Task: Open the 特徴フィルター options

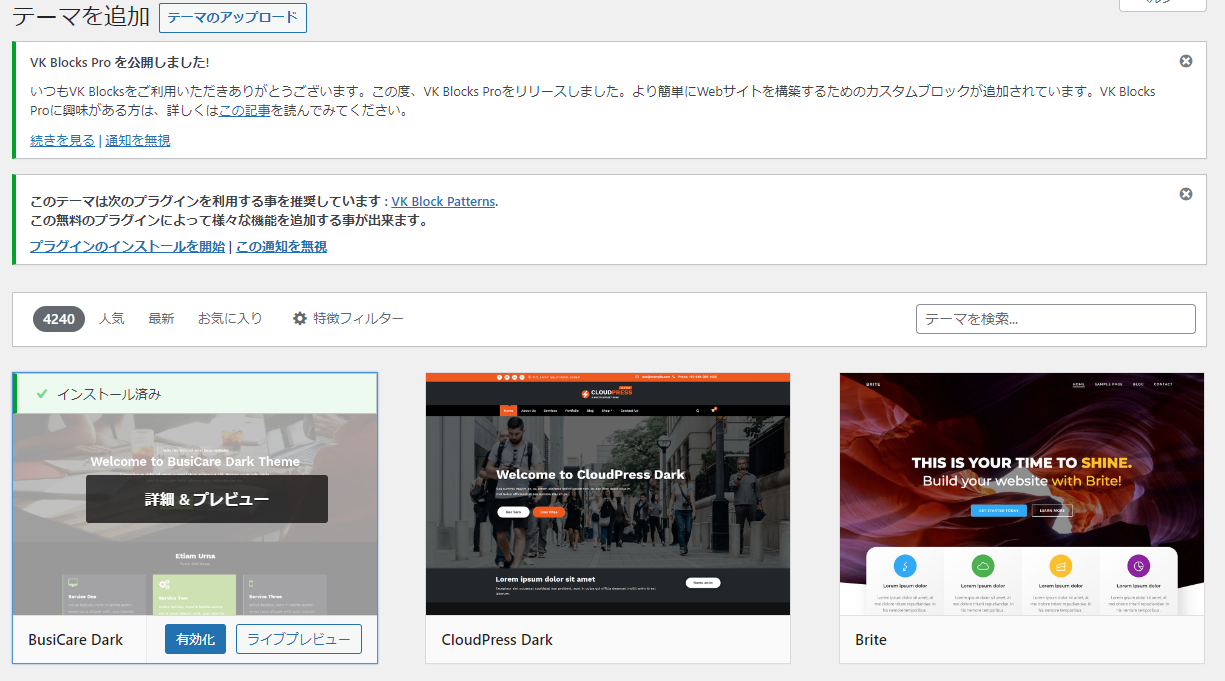Action: click(348, 318)
